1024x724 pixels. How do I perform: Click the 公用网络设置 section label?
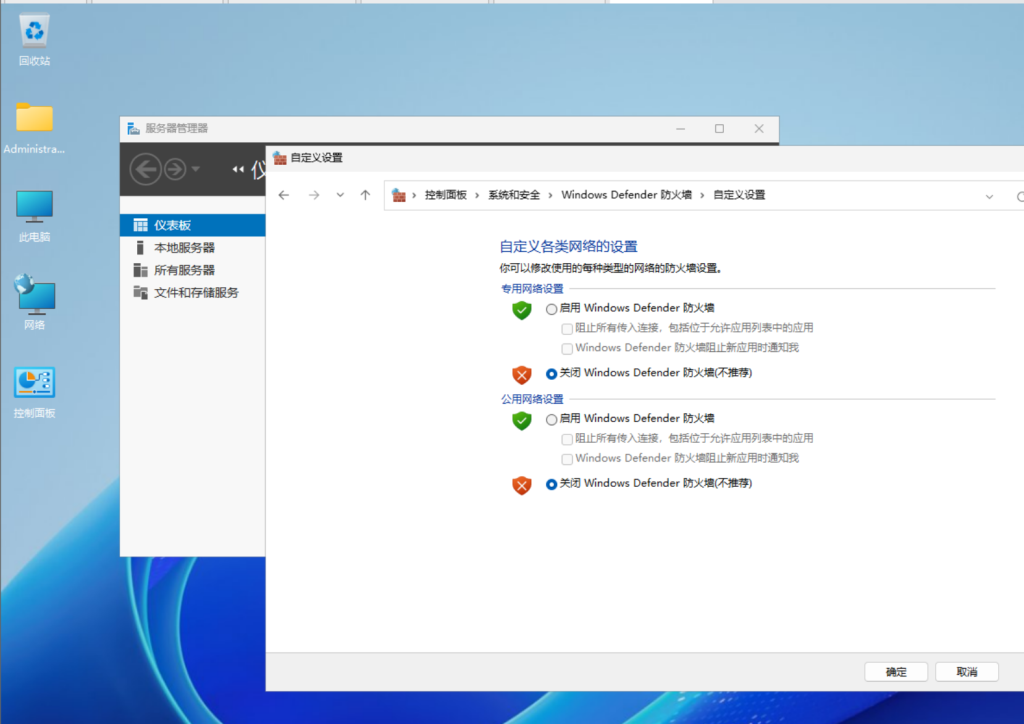coord(532,399)
